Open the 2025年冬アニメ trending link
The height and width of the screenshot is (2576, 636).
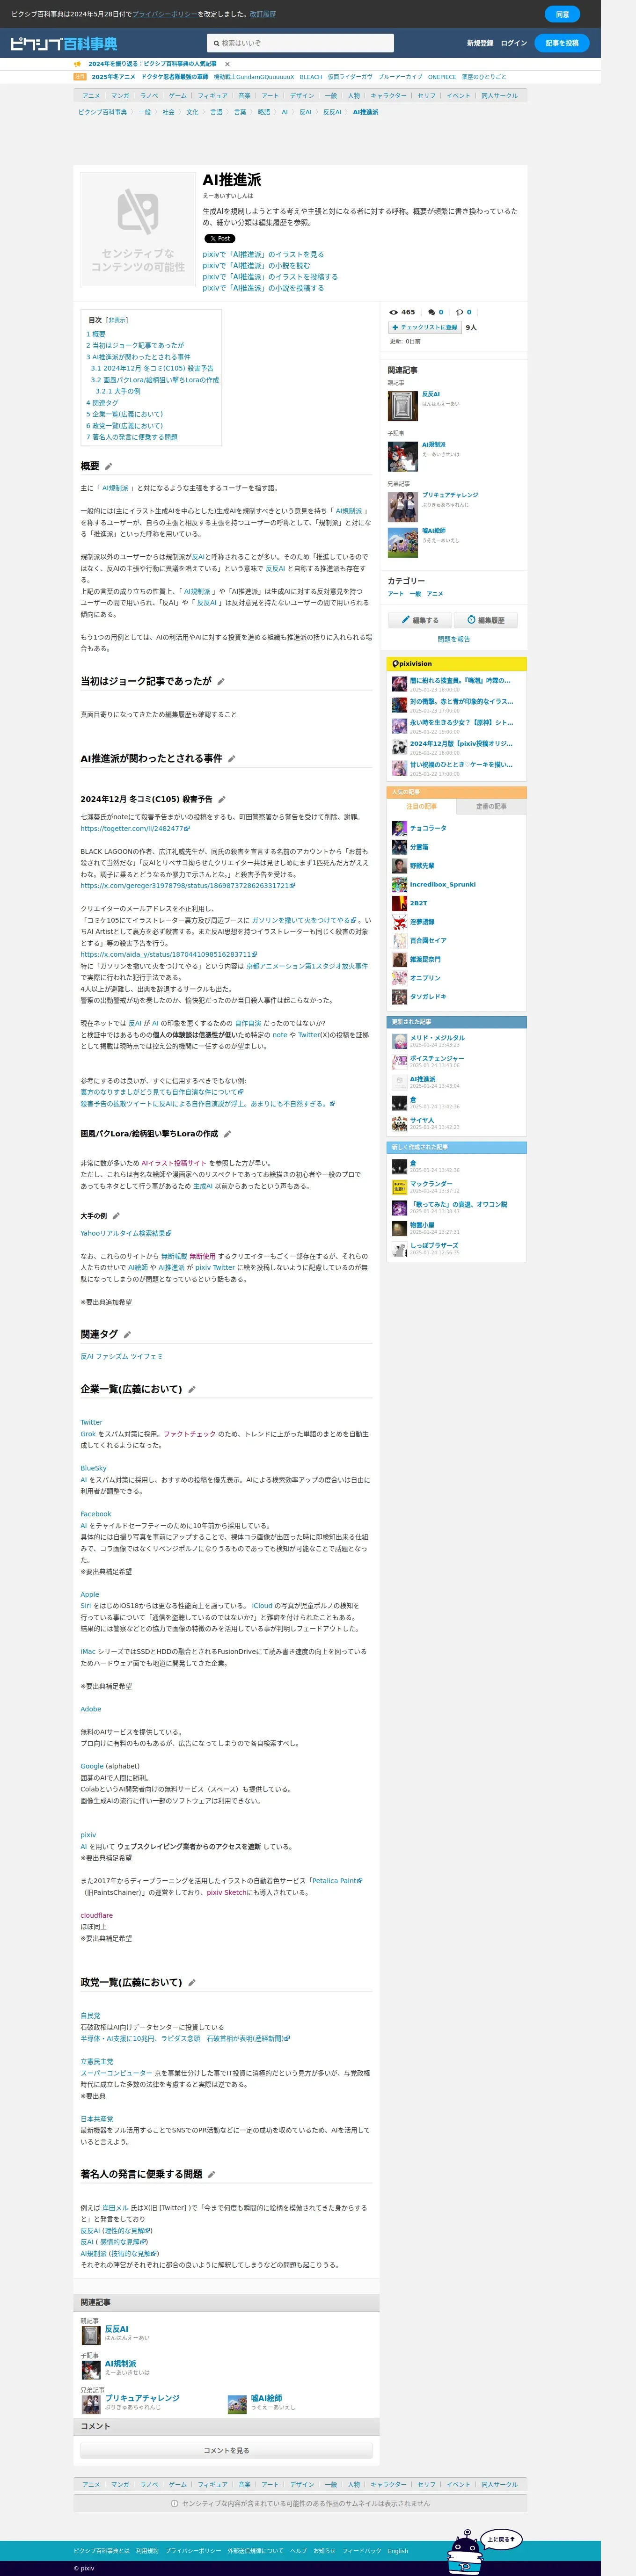tap(113, 77)
